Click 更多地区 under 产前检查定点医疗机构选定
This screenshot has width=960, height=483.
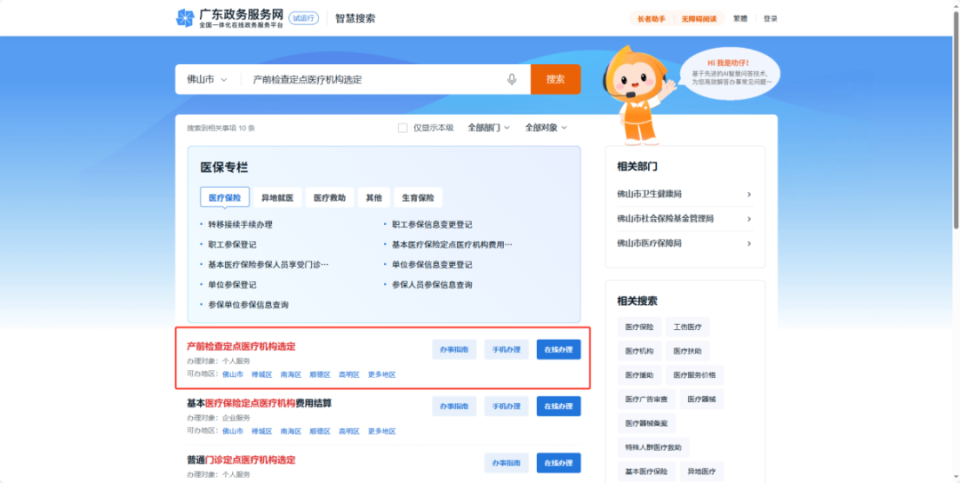pos(381,375)
